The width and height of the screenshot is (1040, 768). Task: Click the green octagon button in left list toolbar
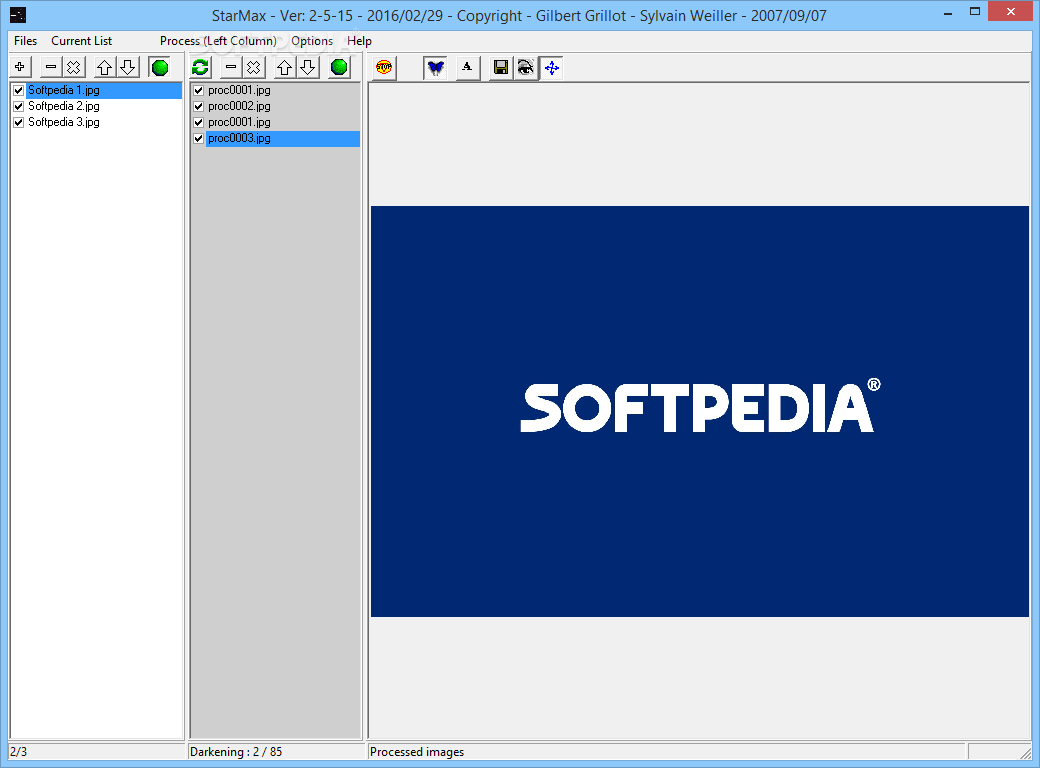tap(160, 67)
